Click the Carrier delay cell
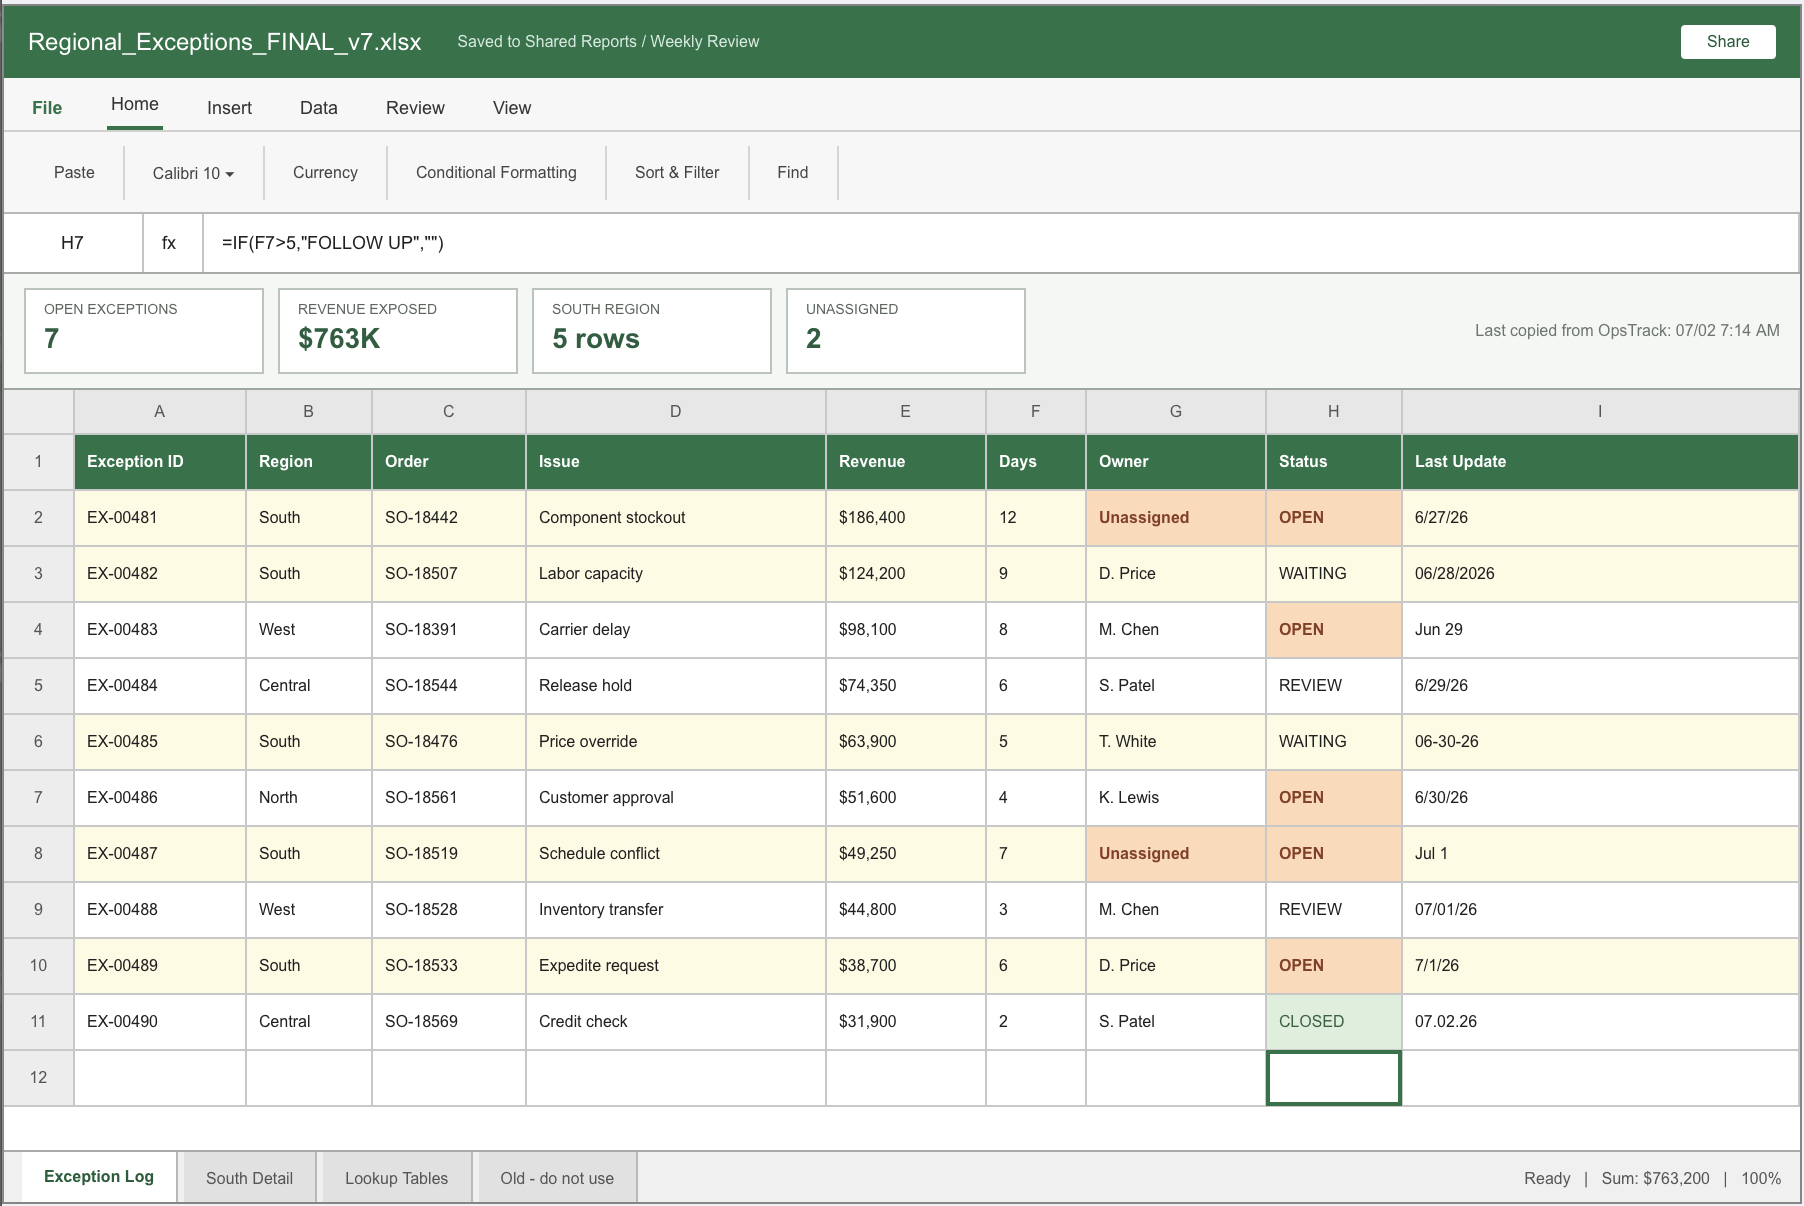 click(676, 629)
